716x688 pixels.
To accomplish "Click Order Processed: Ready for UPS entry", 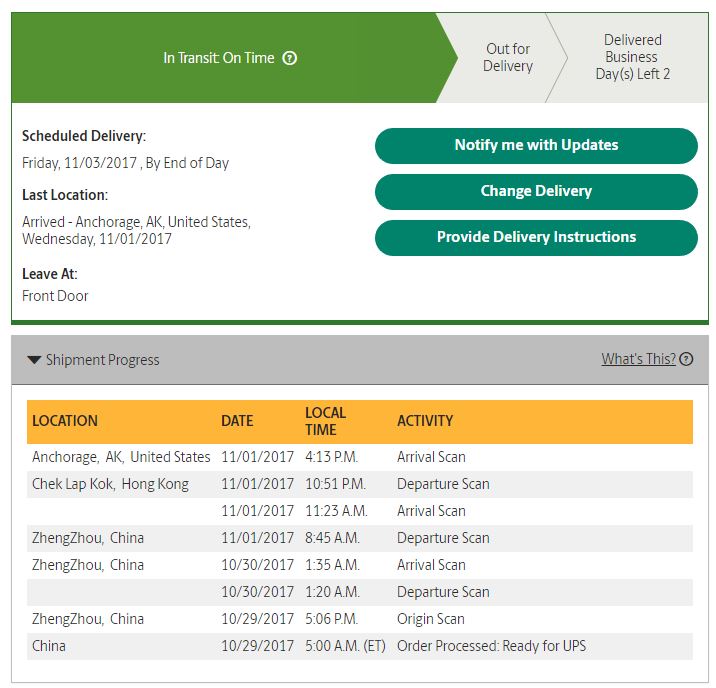I will [x=491, y=646].
